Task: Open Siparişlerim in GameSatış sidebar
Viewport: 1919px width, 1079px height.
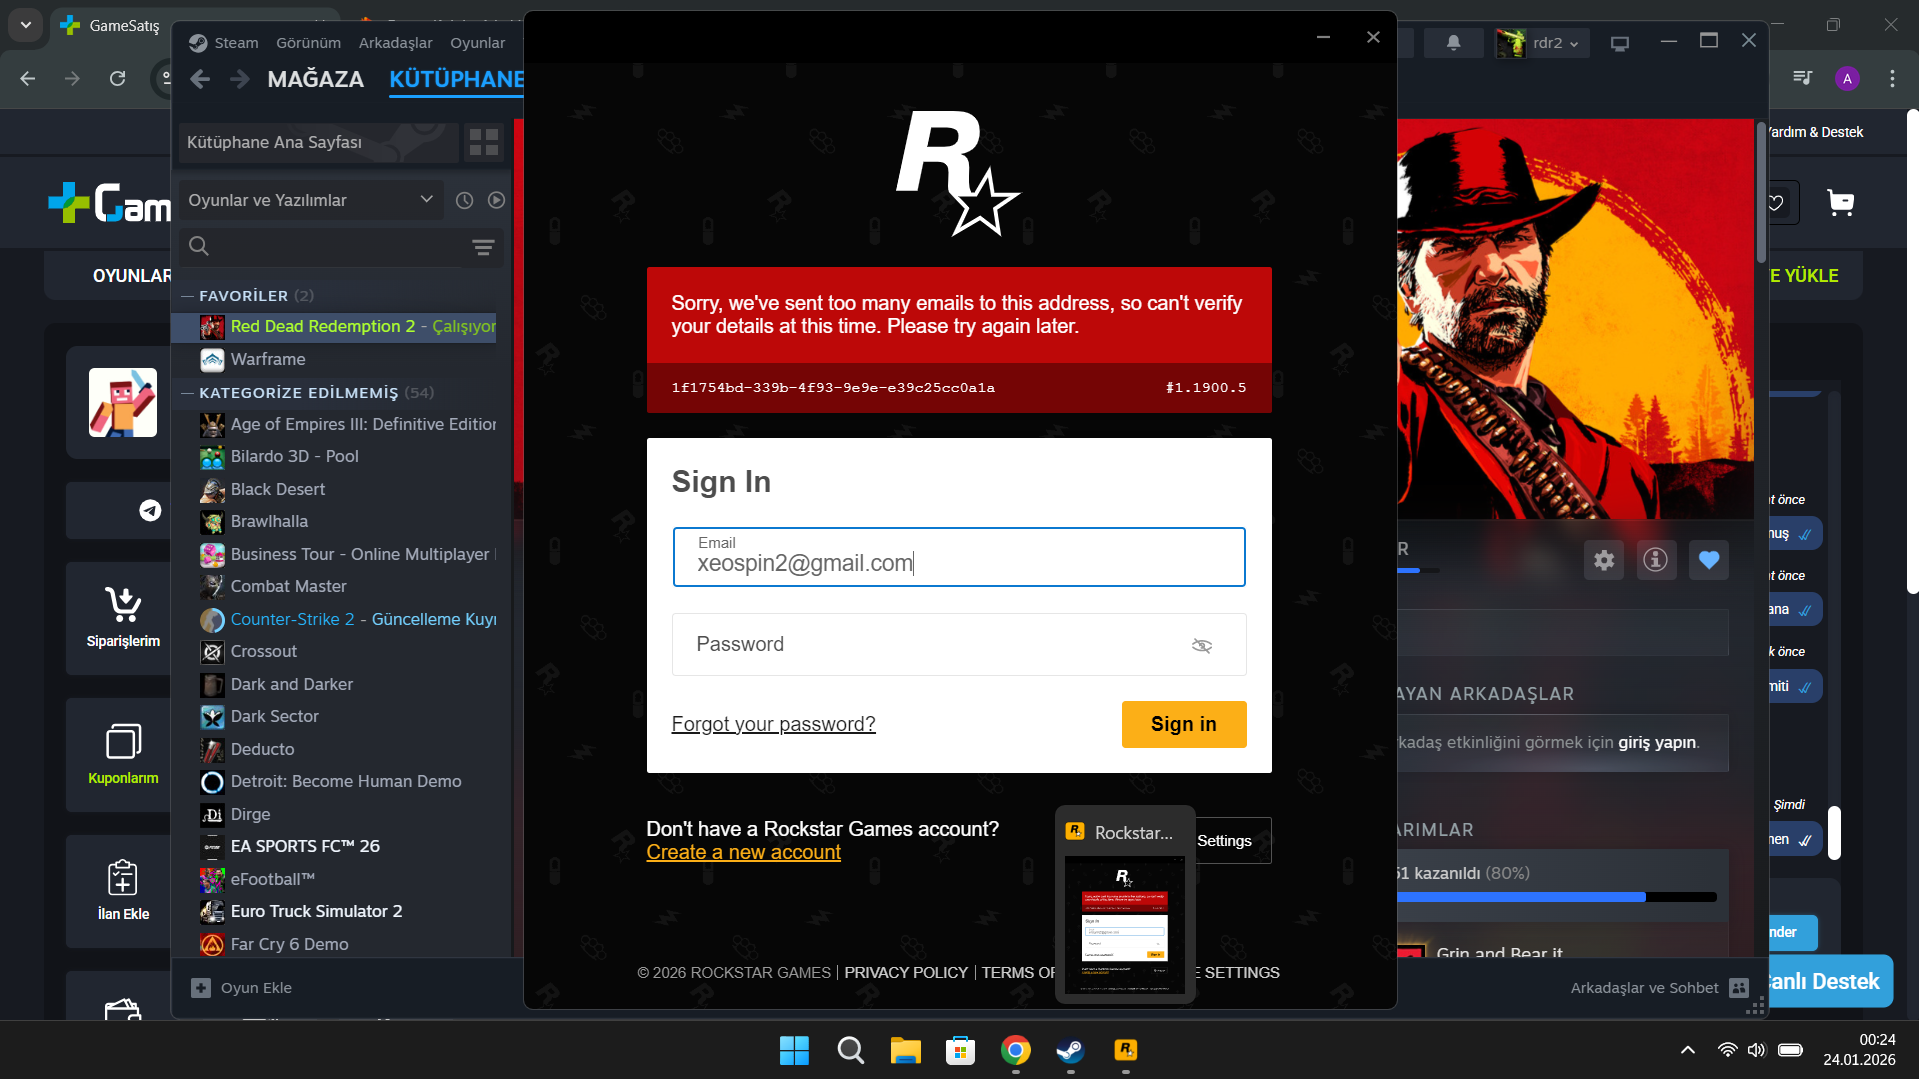Action: click(123, 618)
